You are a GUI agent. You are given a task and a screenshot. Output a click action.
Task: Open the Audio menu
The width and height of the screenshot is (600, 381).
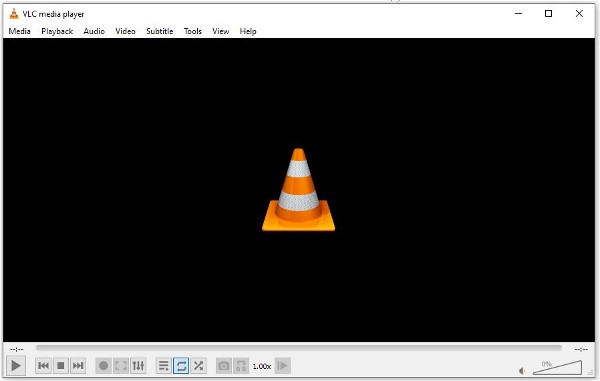click(94, 31)
